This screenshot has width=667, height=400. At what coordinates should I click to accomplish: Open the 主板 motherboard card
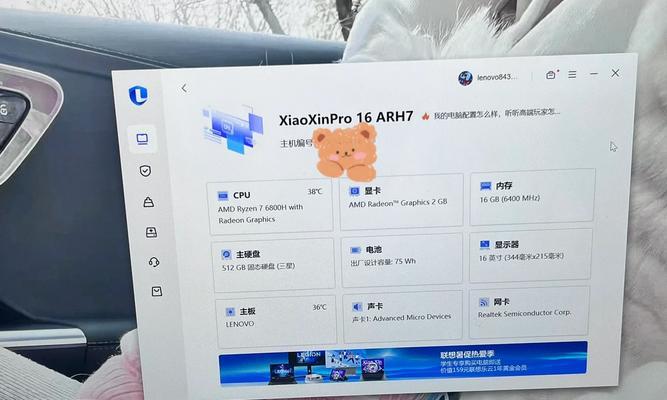click(276, 321)
